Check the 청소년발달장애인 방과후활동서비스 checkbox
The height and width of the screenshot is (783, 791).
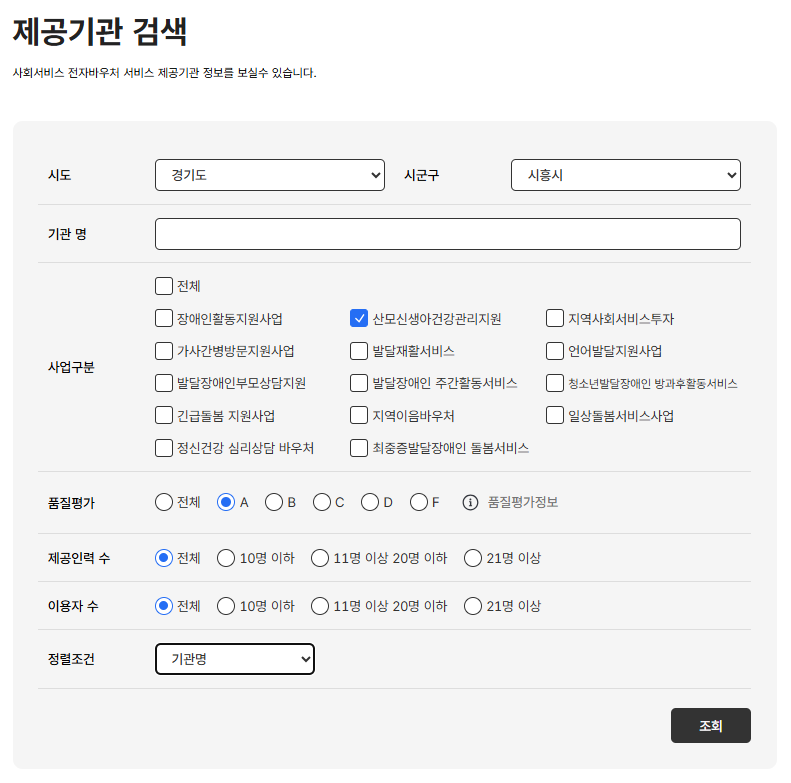tap(555, 383)
